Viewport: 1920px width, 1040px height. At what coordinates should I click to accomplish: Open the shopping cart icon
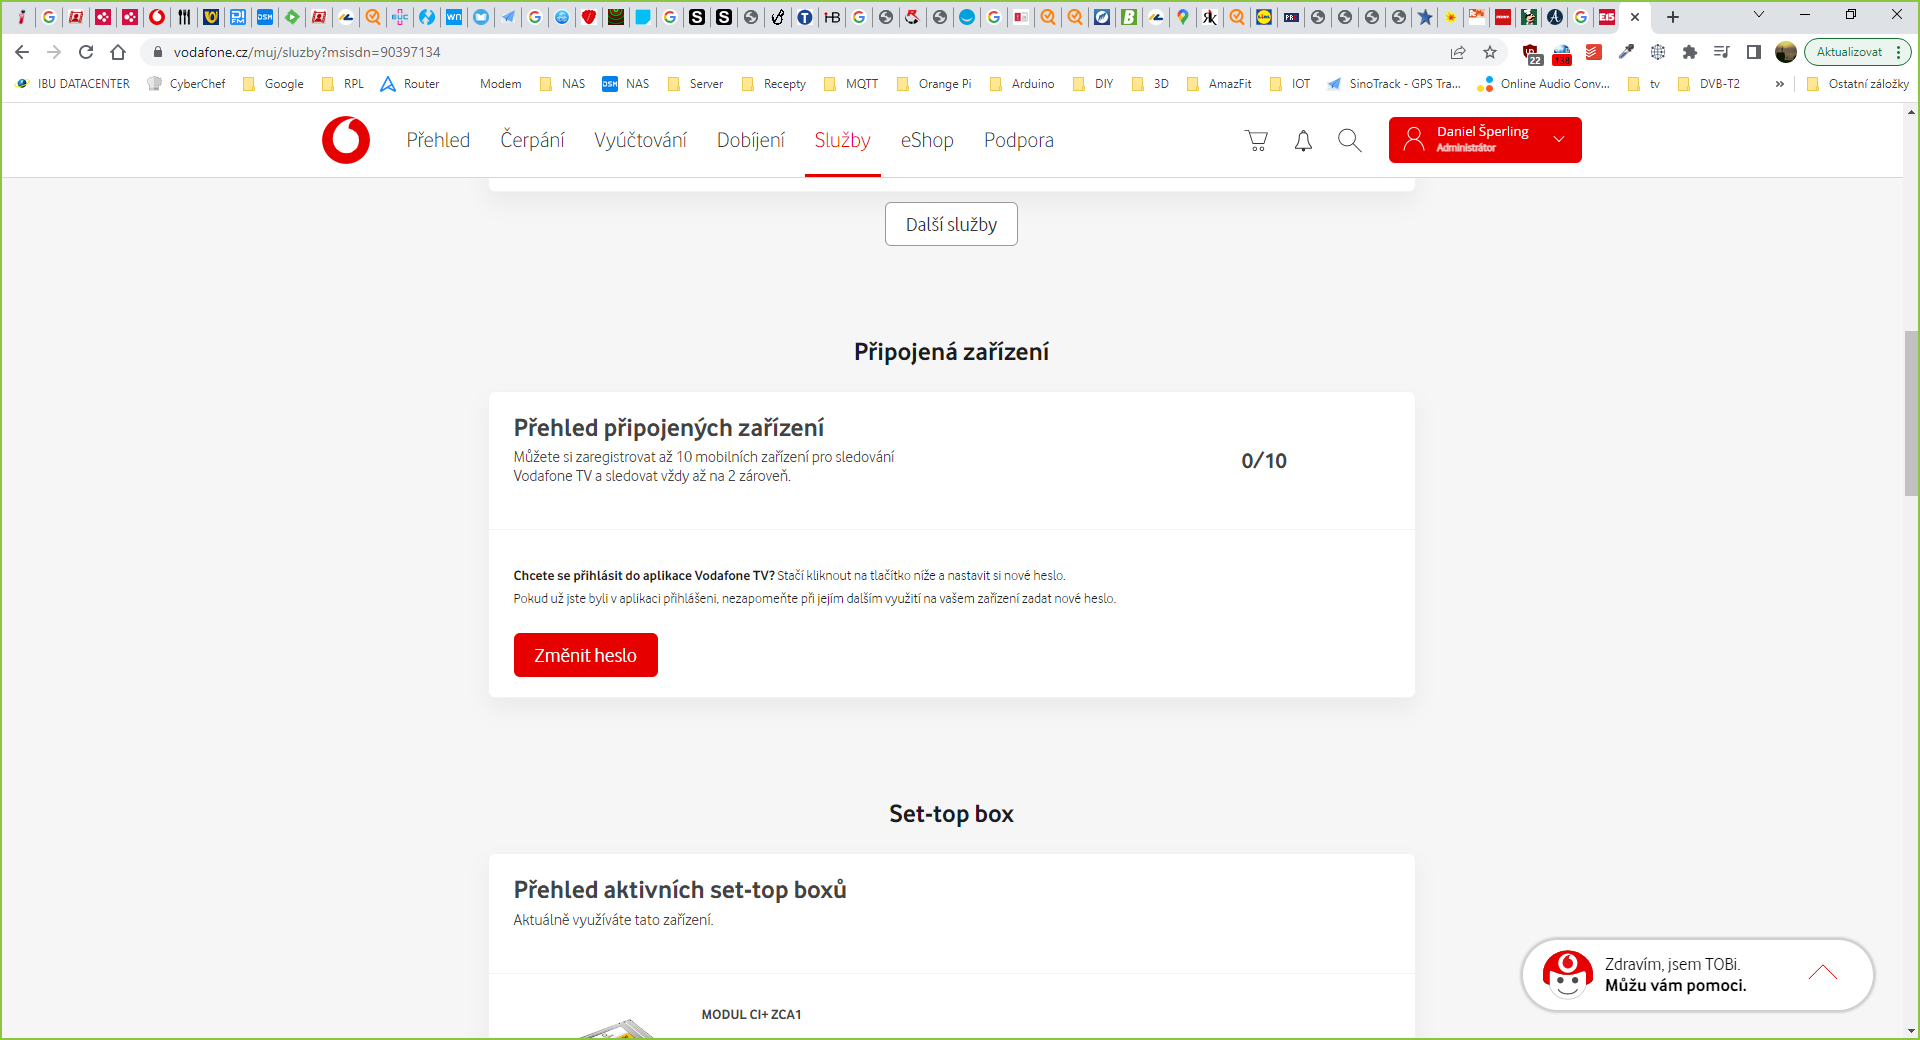(x=1256, y=141)
